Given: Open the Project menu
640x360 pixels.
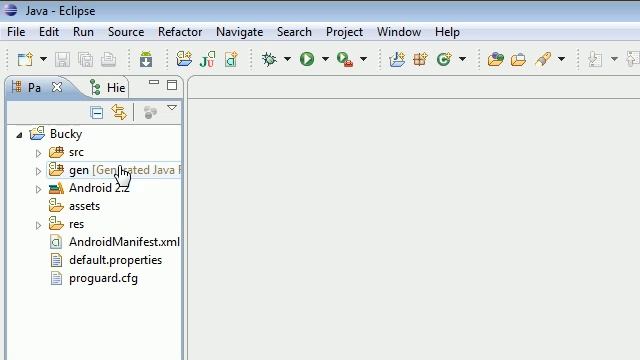Looking at the screenshot, I should [344, 32].
